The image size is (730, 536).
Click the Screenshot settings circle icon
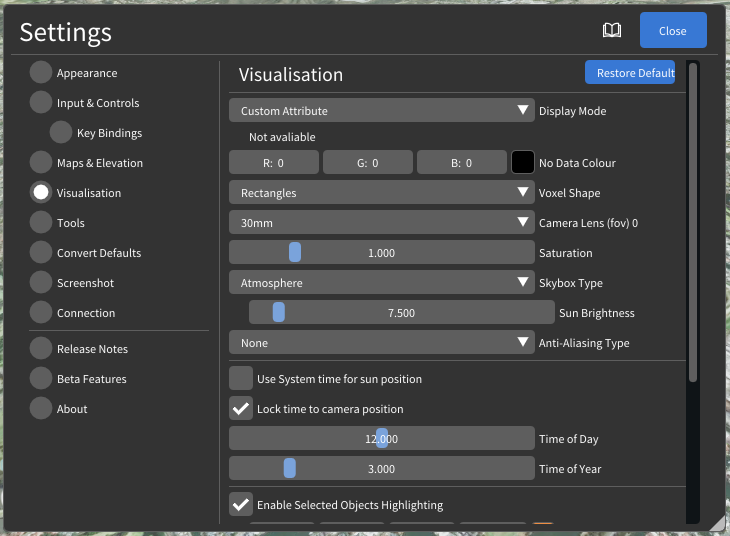point(41,283)
